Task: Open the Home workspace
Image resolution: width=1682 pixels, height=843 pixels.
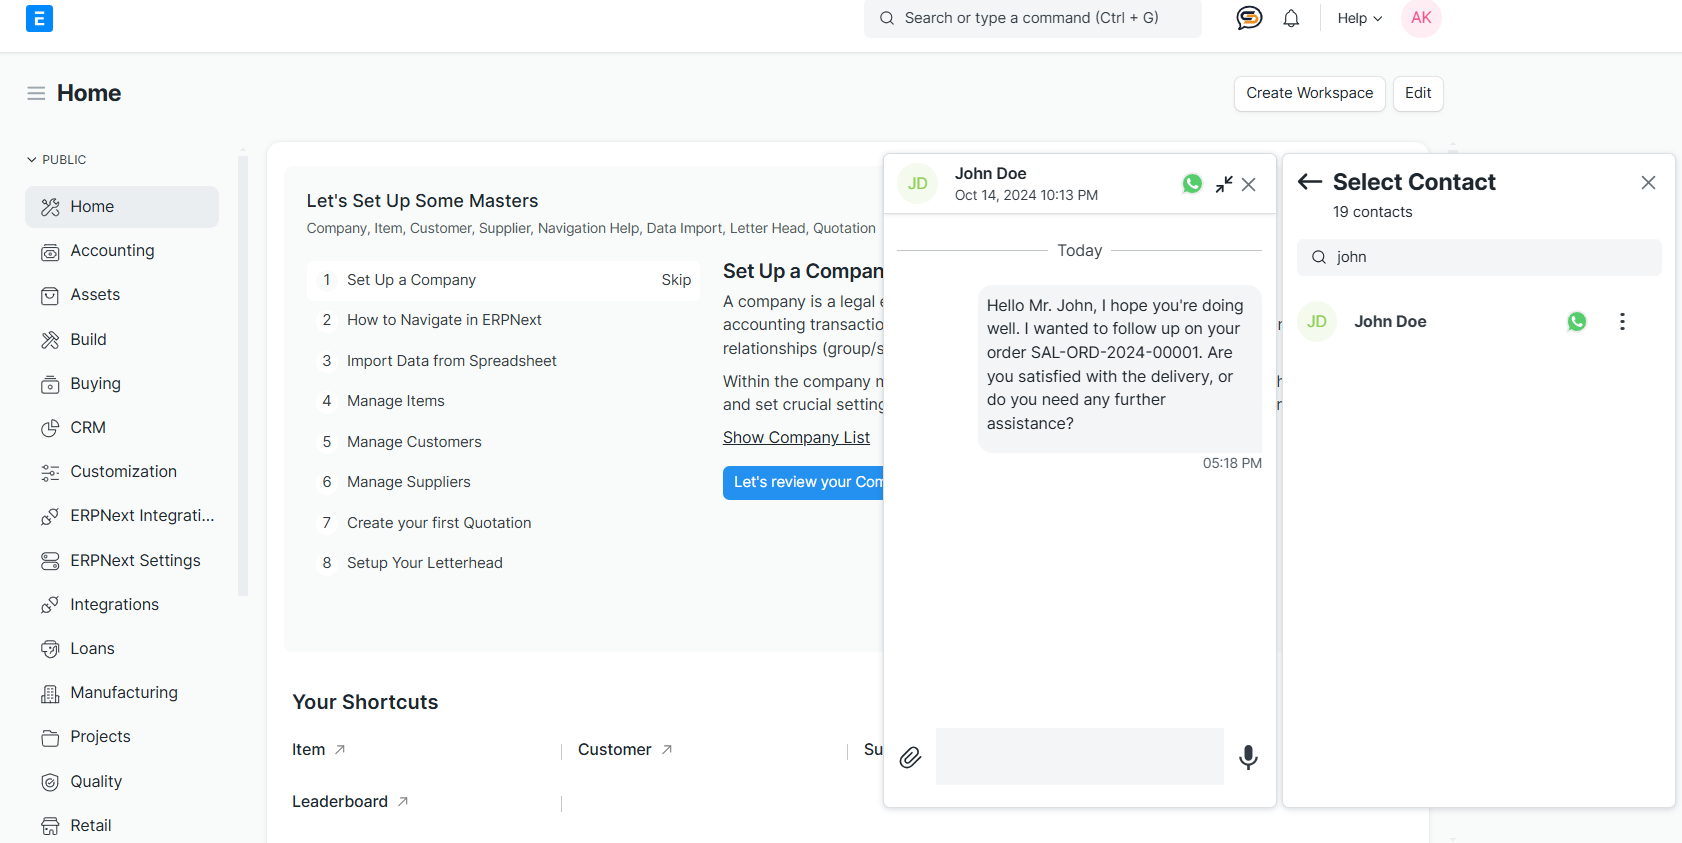Action: pos(122,207)
